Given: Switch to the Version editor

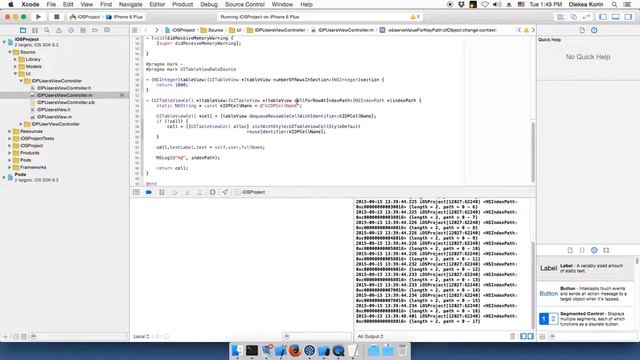Looking at the screenshot, I should pos(587,17).
